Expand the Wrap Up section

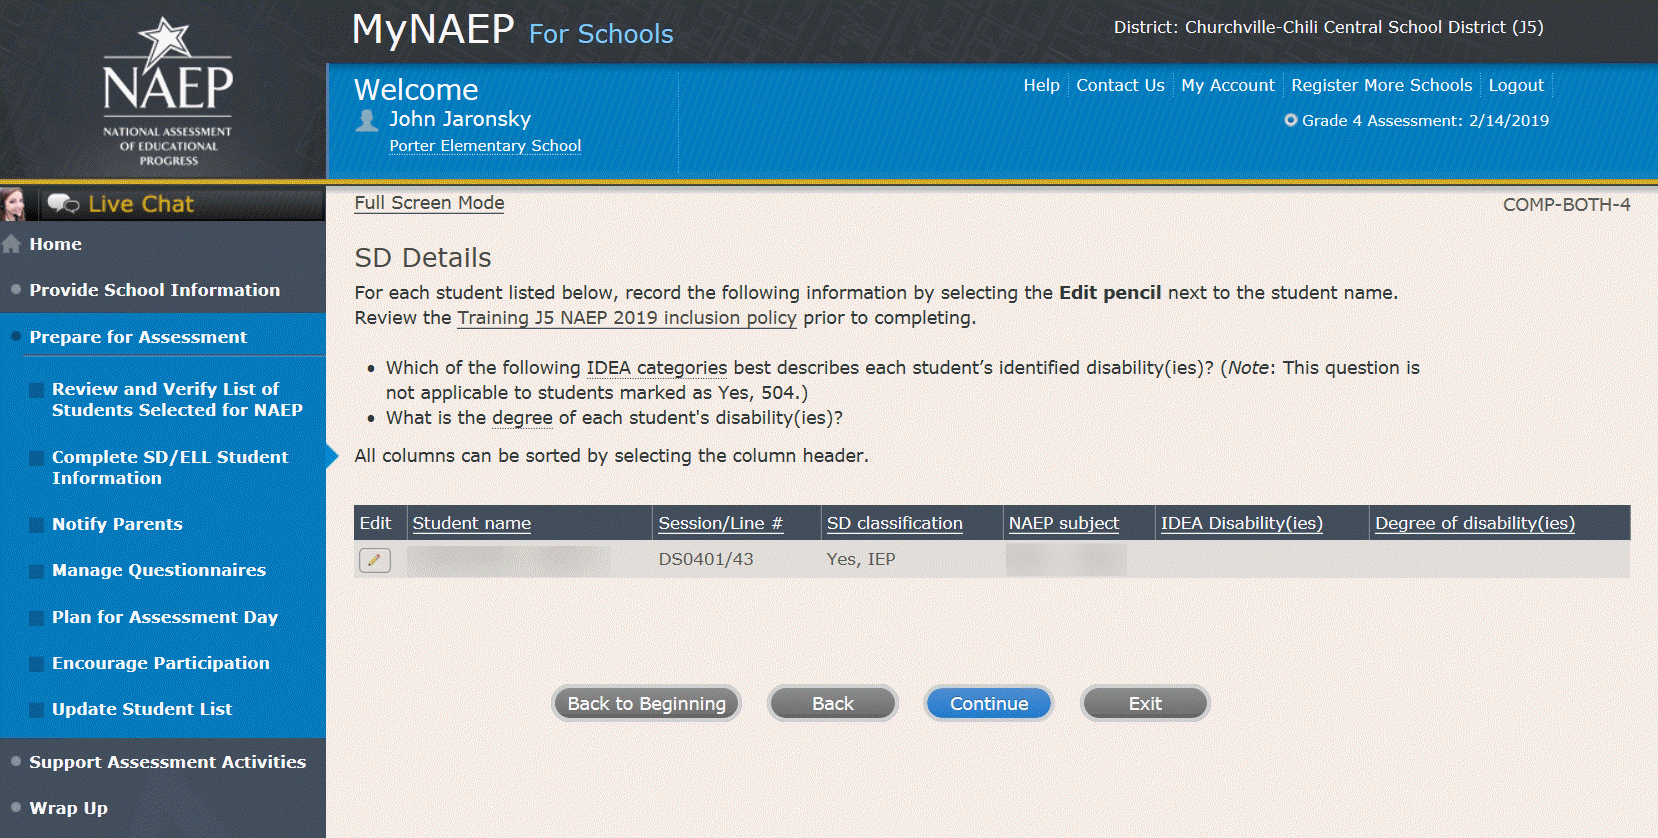tap(68, 808)
